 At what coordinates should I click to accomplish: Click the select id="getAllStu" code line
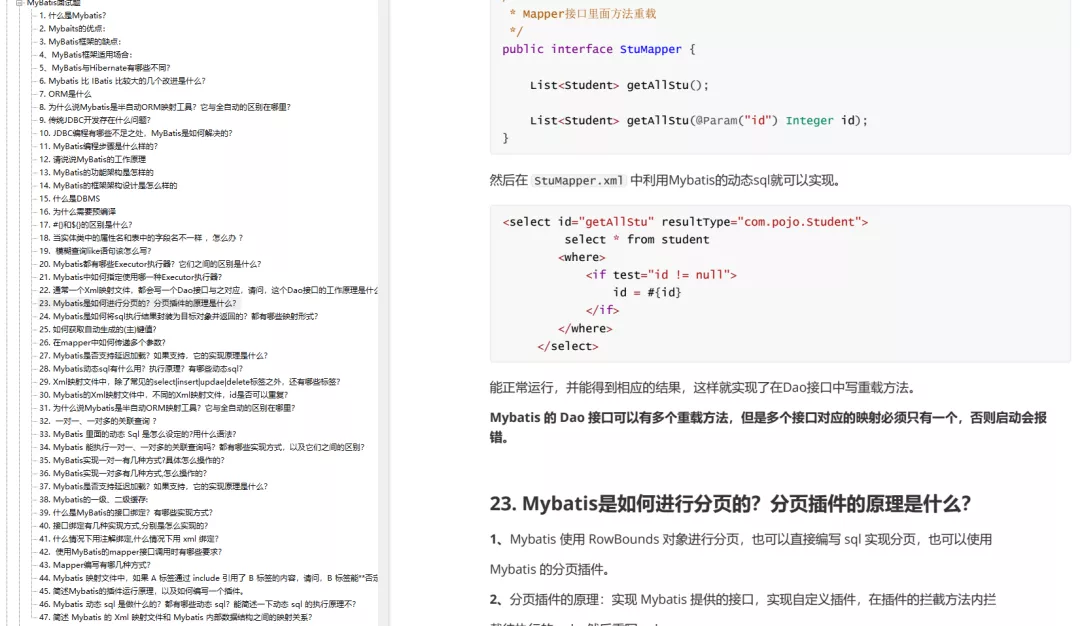coord(685,222)
